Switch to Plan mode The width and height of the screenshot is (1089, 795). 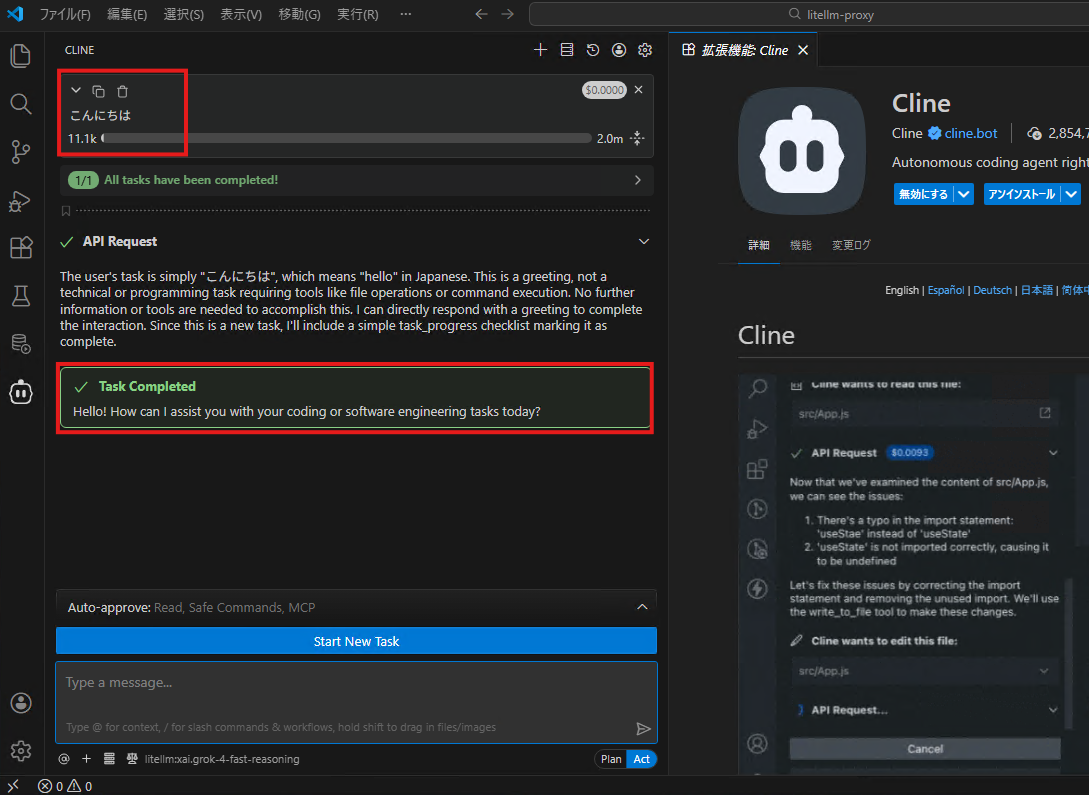(x=611, y=759)
